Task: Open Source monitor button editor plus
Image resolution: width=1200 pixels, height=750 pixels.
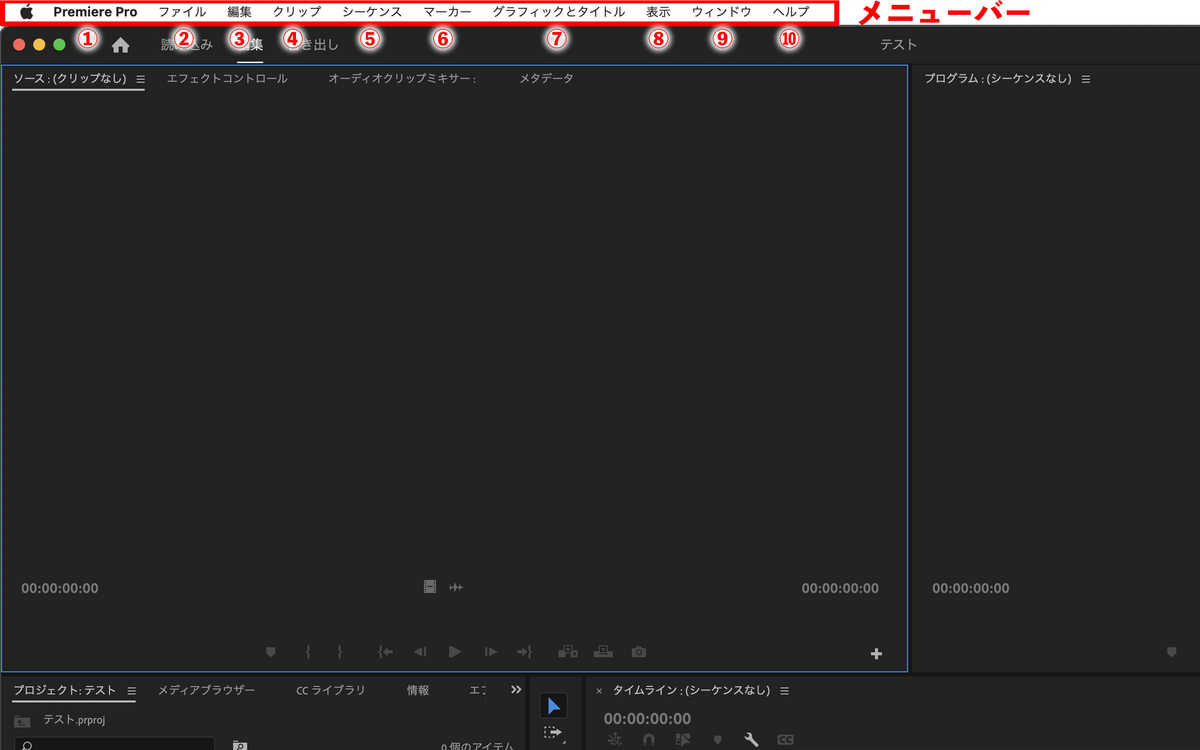Action: 877,654
